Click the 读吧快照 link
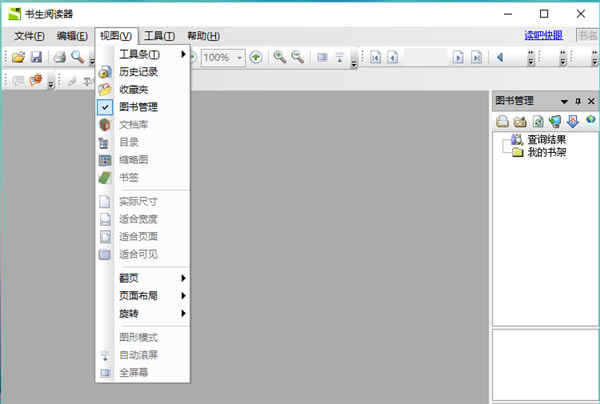 [x=543, y=36]
